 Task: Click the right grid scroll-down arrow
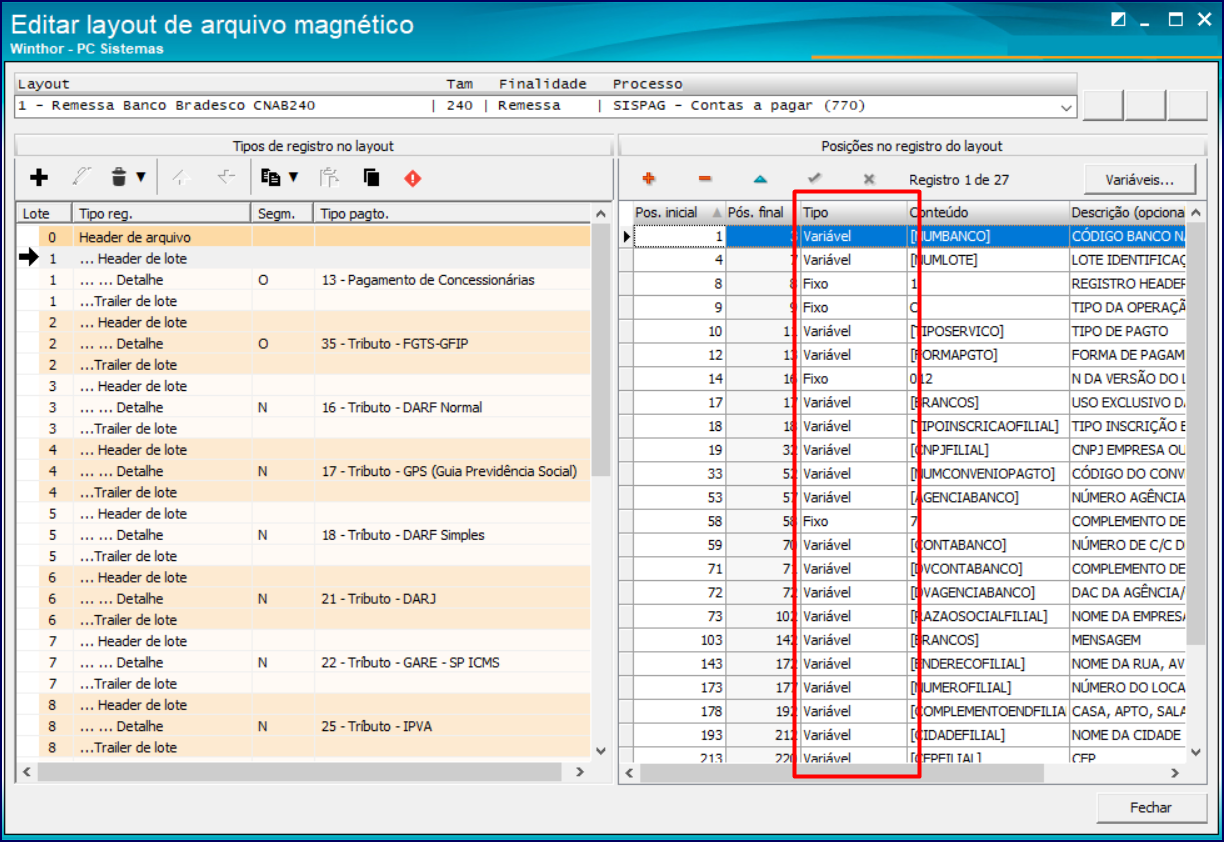pyautogui.click(x=1197, y=751)
